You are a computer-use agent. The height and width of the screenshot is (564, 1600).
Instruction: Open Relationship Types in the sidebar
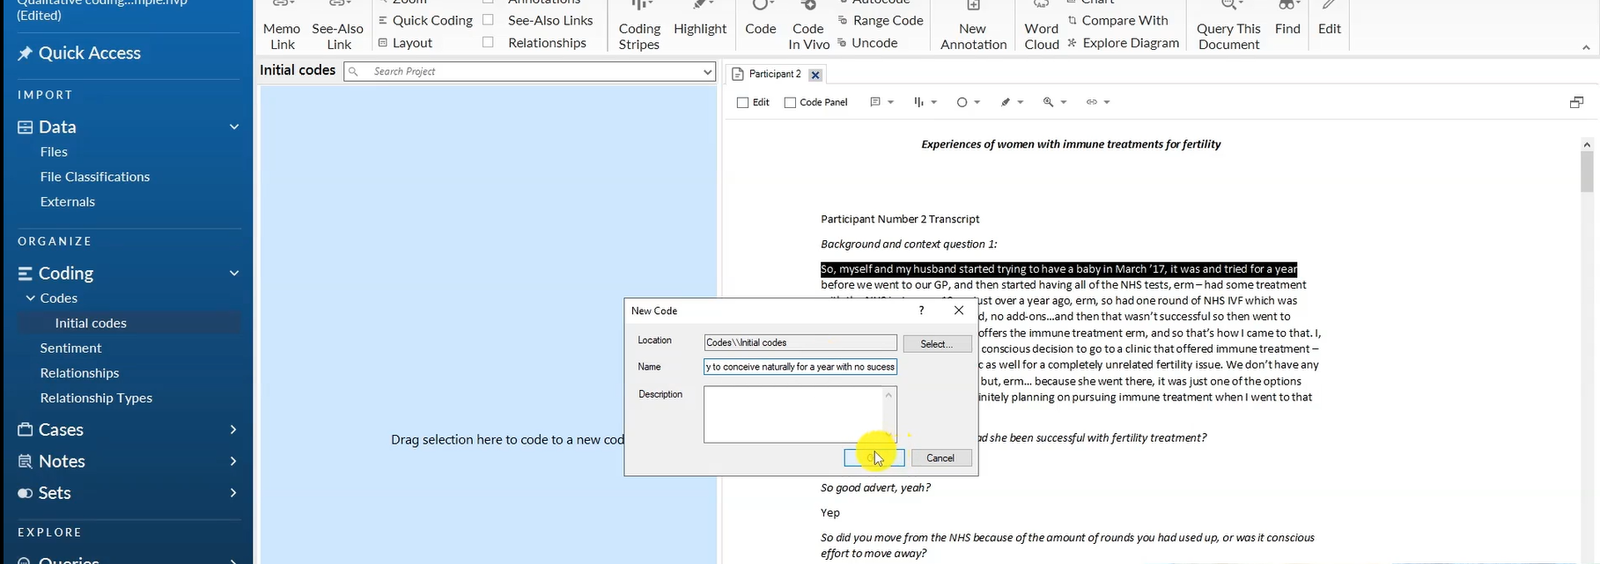(96, 398)
